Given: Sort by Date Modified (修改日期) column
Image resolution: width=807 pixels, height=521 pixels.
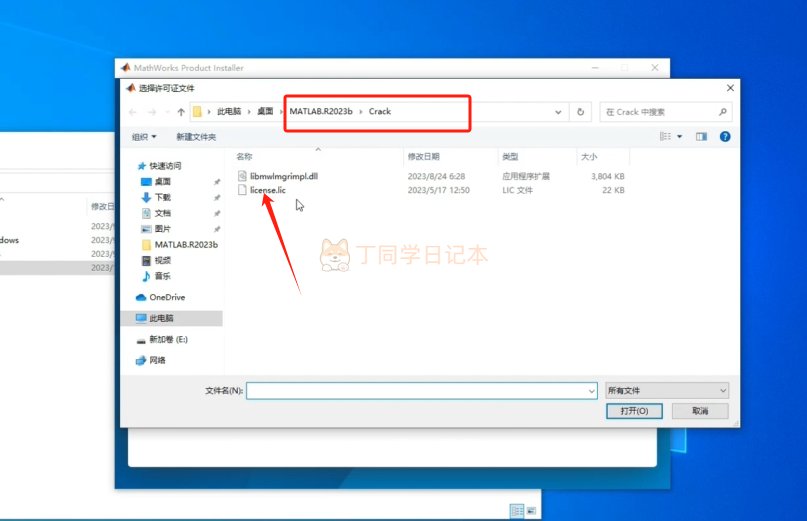Looking at the screenshot, I should [x=424, y=157].
